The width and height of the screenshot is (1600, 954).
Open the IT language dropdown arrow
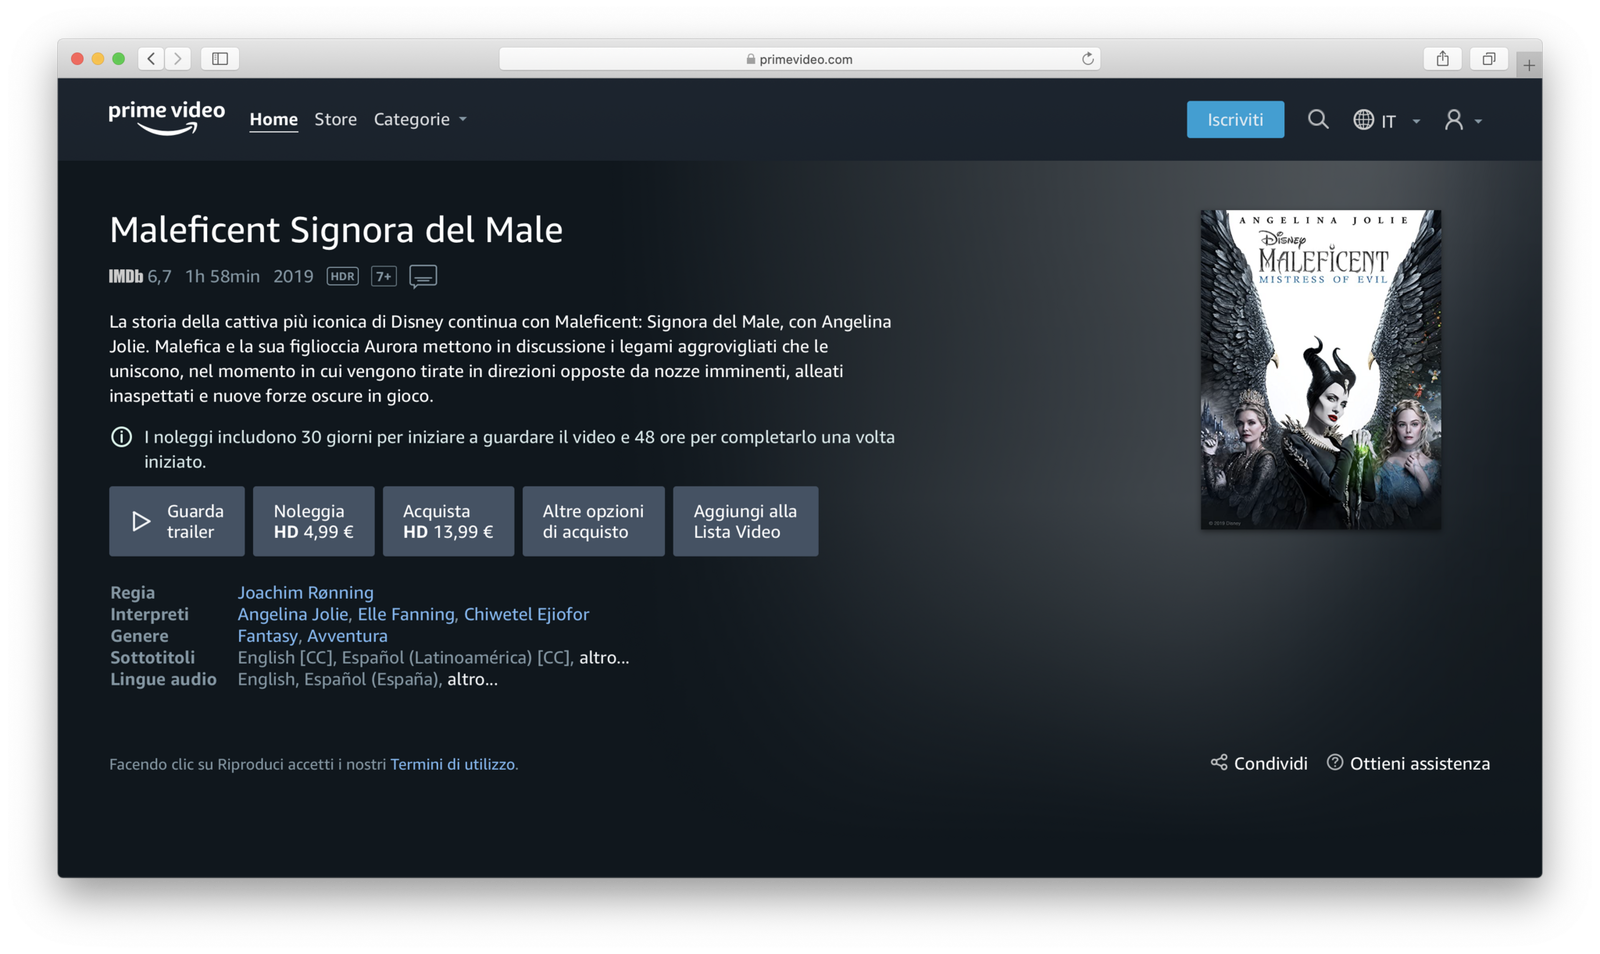coord(1416,121)
